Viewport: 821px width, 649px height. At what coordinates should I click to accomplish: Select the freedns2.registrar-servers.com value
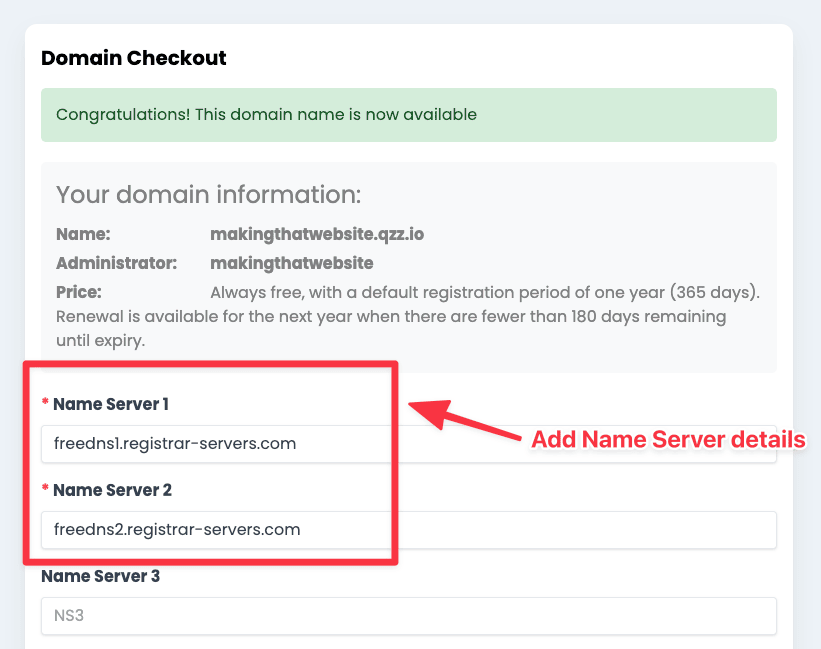178,530
